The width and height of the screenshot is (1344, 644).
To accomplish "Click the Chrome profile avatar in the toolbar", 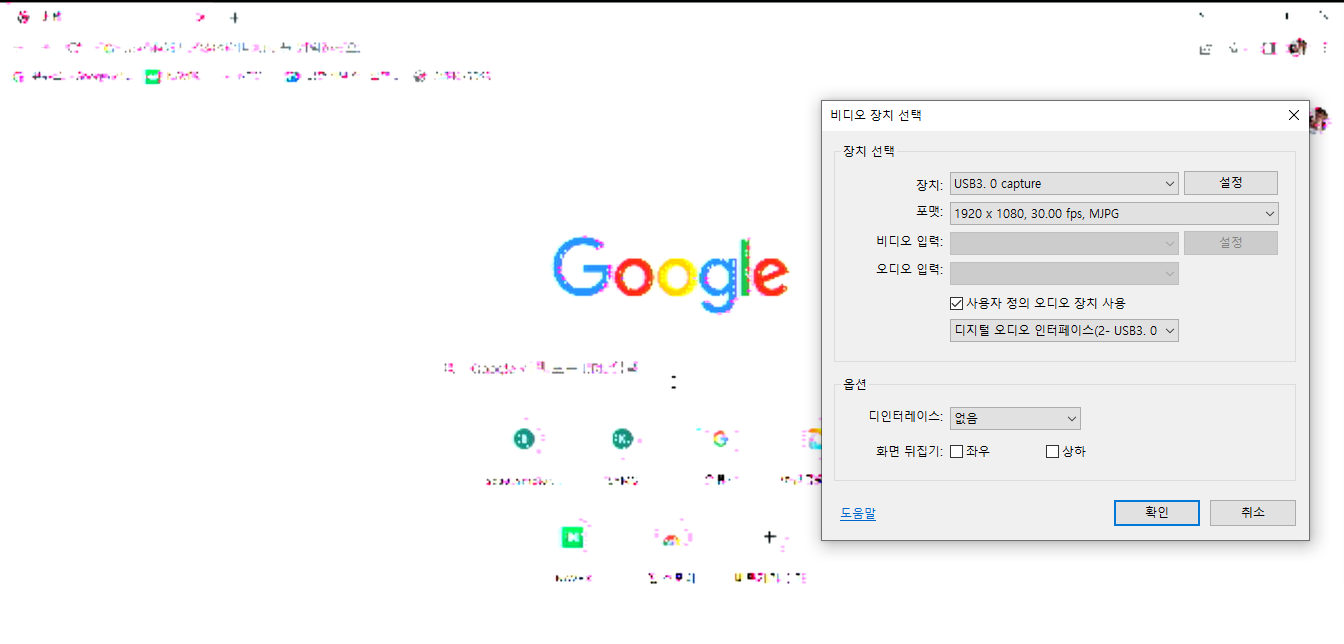I will click(x=1298, y=47).
